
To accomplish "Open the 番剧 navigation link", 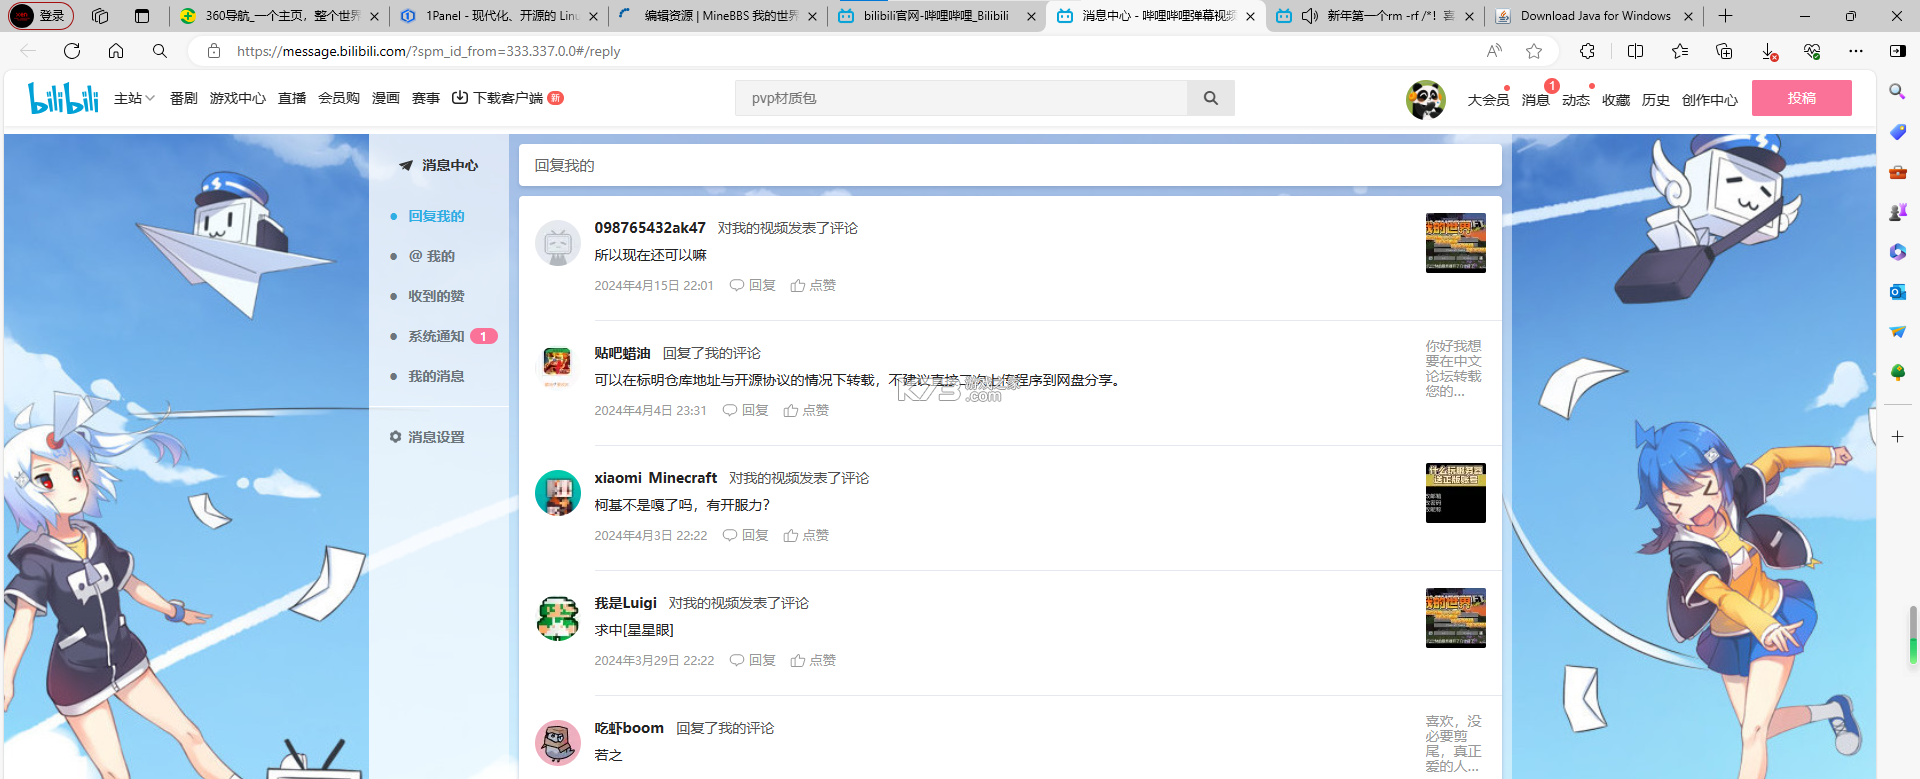I will coord(183,98).
